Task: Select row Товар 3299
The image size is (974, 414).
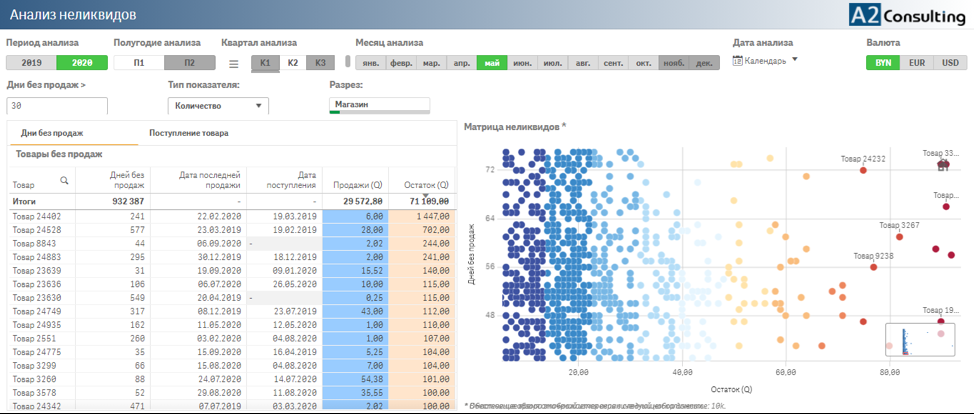Action: (x=232, y=366)
